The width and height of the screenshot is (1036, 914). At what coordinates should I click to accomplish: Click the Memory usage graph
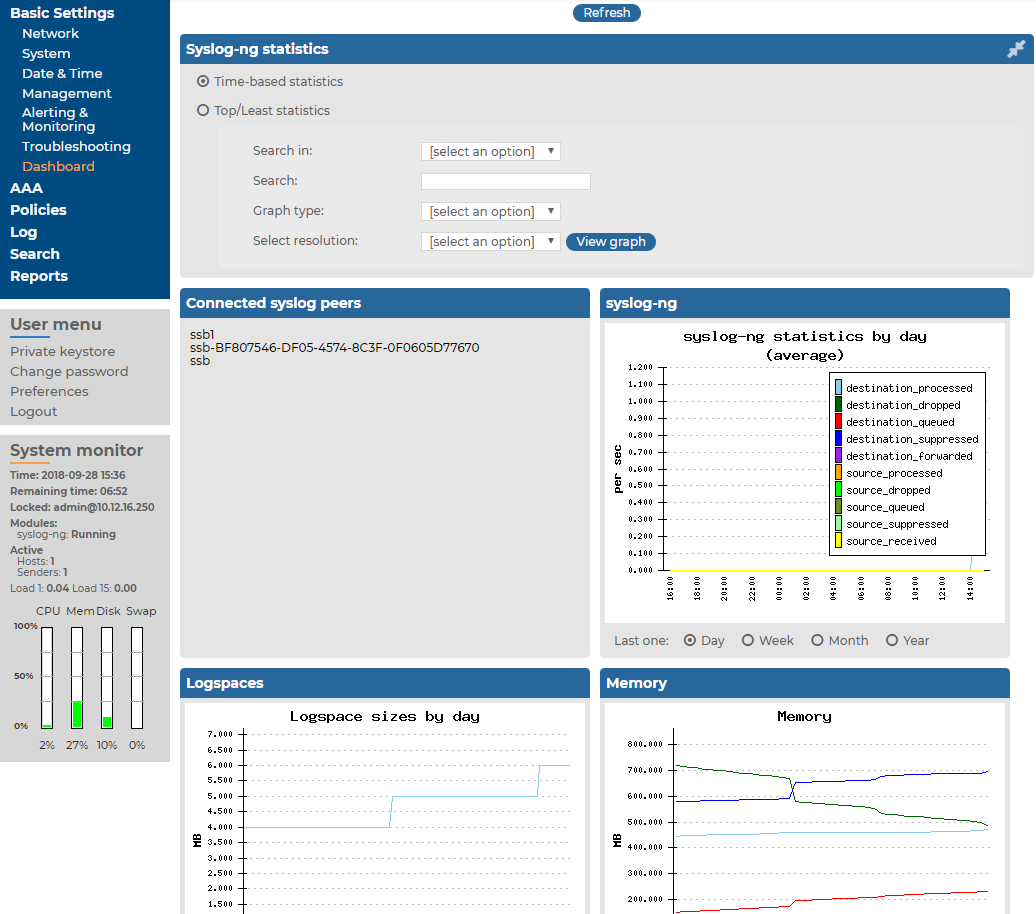point(805,809)
